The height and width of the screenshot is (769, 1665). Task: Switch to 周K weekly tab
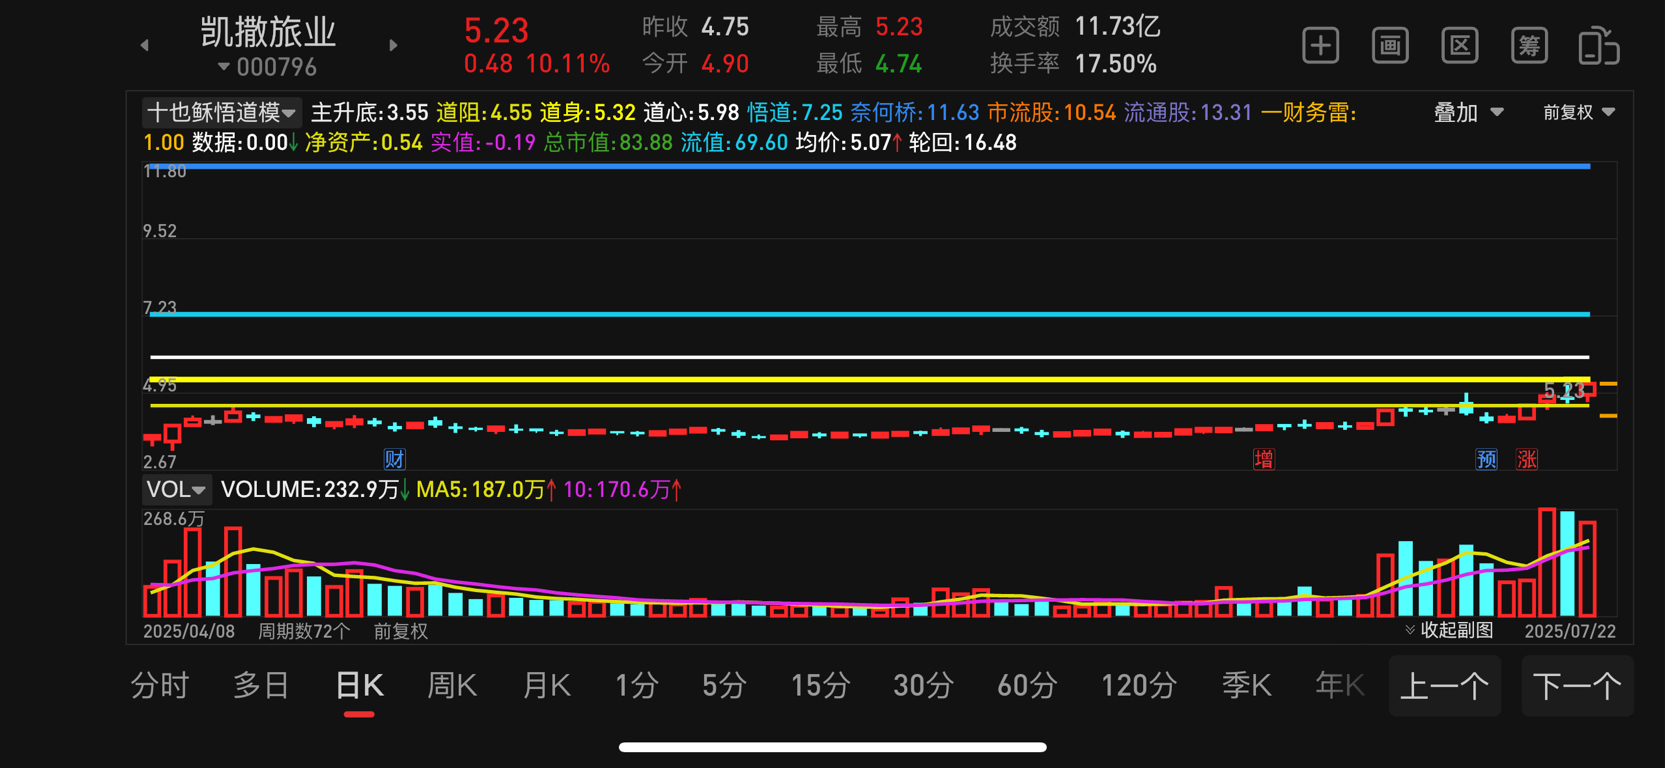pos(452,686)
